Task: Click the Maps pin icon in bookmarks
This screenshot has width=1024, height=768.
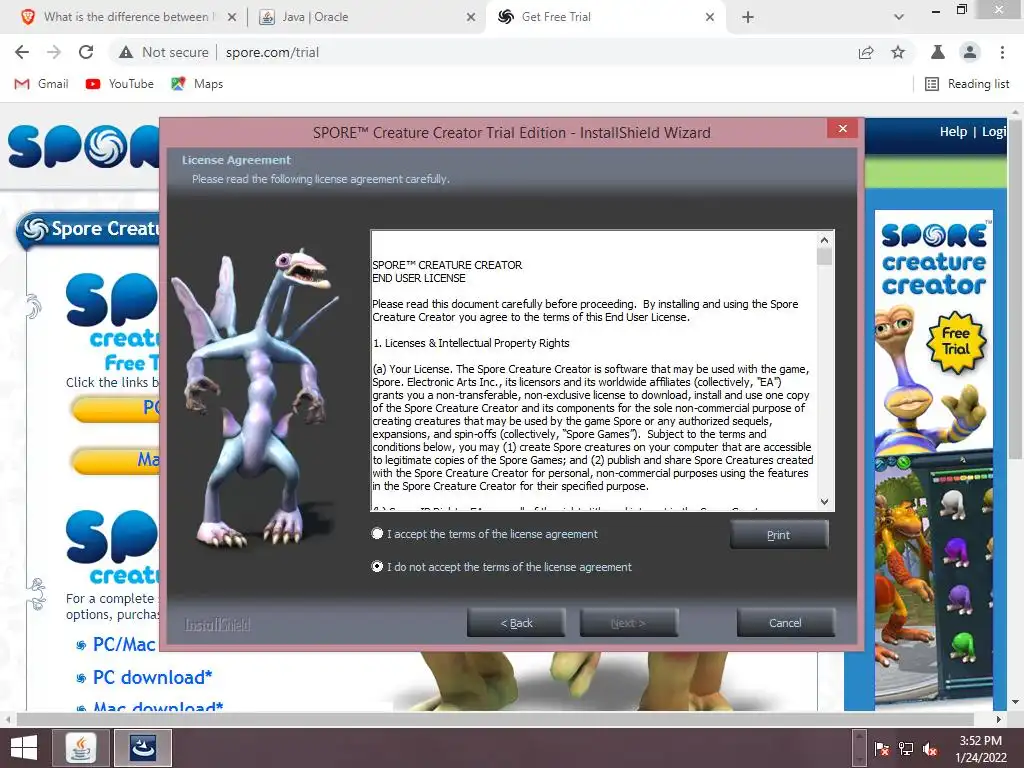Action: tap(178, 84)
